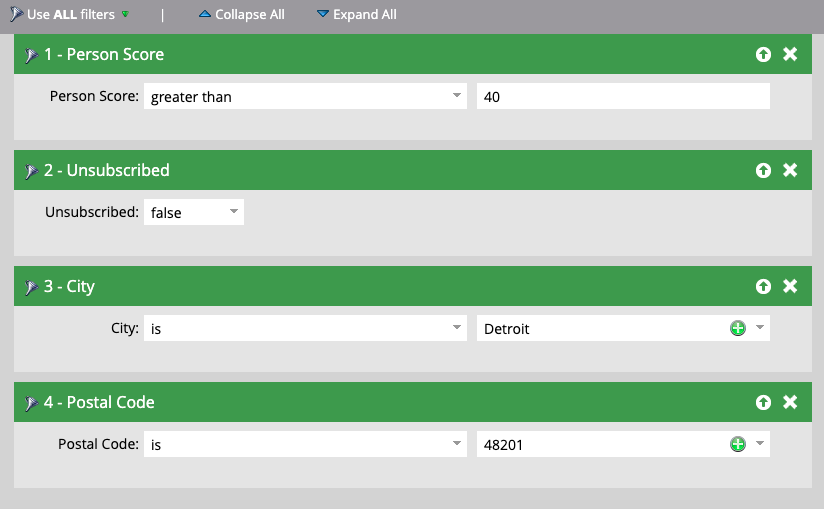824x509 pixels.
Task: Add another Postal Code value with plus icon
Action: click(x=738, y=444)
